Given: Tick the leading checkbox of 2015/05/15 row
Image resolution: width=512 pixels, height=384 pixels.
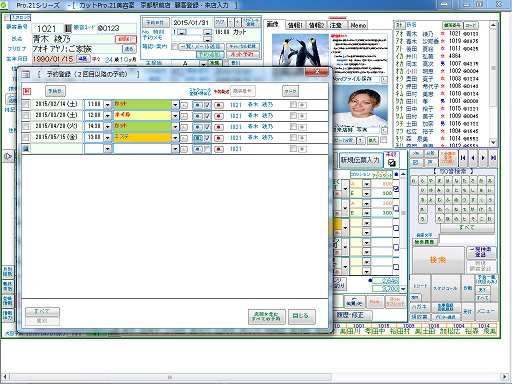Looking at the screenshot, I should pos(26,138).
